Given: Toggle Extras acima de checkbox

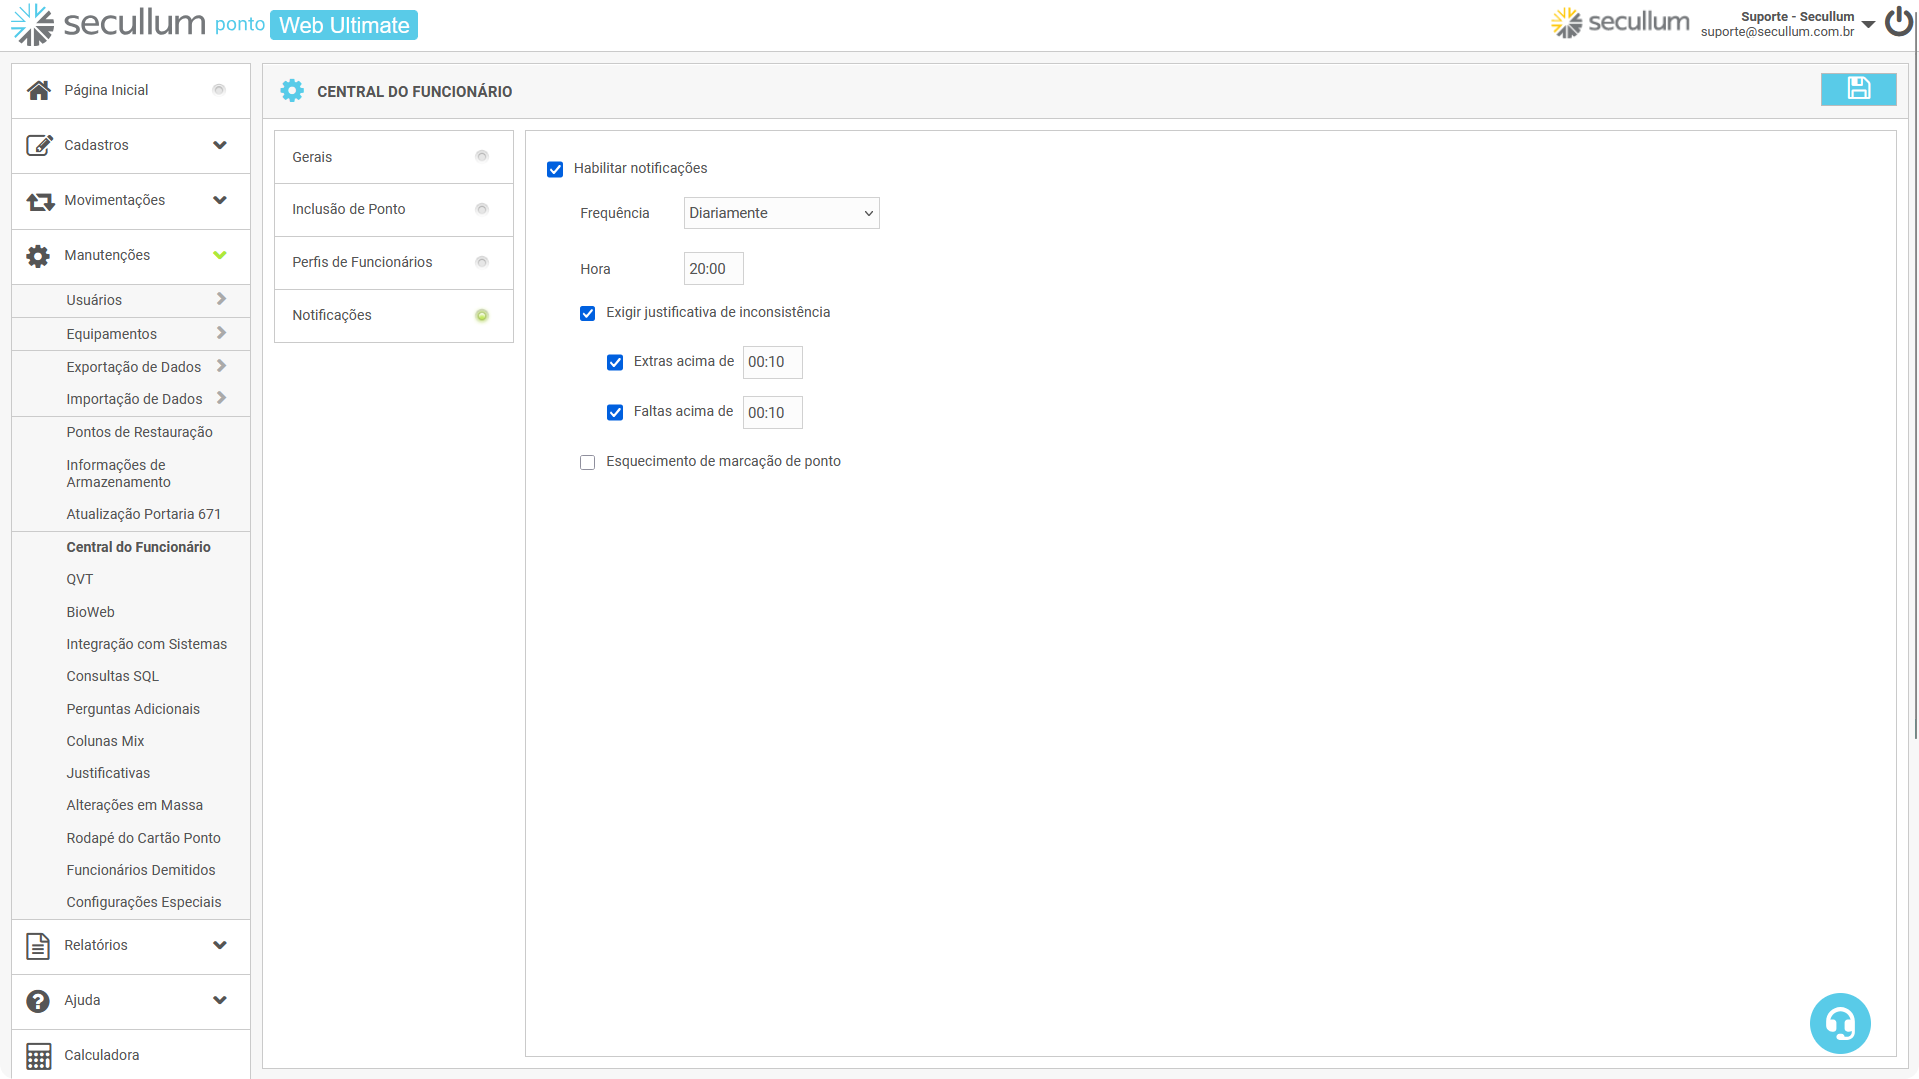Looking at the screenshot, I should 615,362.
